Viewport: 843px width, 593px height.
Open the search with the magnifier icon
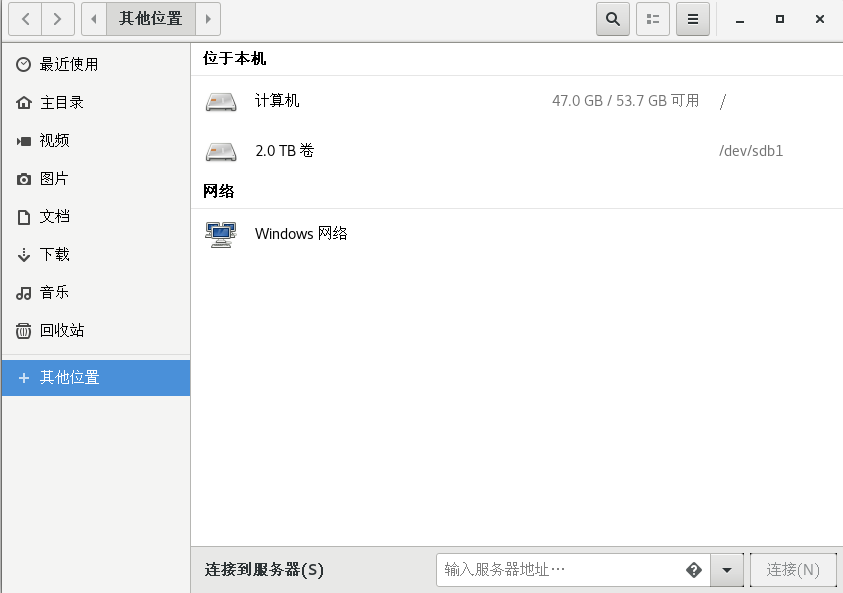[612, 19]
